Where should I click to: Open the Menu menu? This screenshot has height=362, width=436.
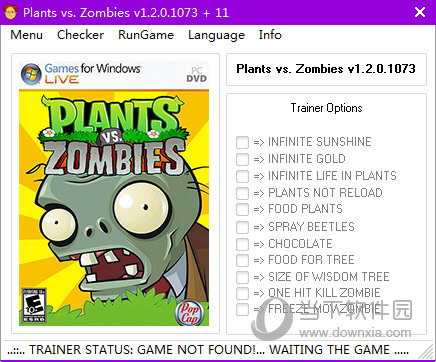coord(27,35)
